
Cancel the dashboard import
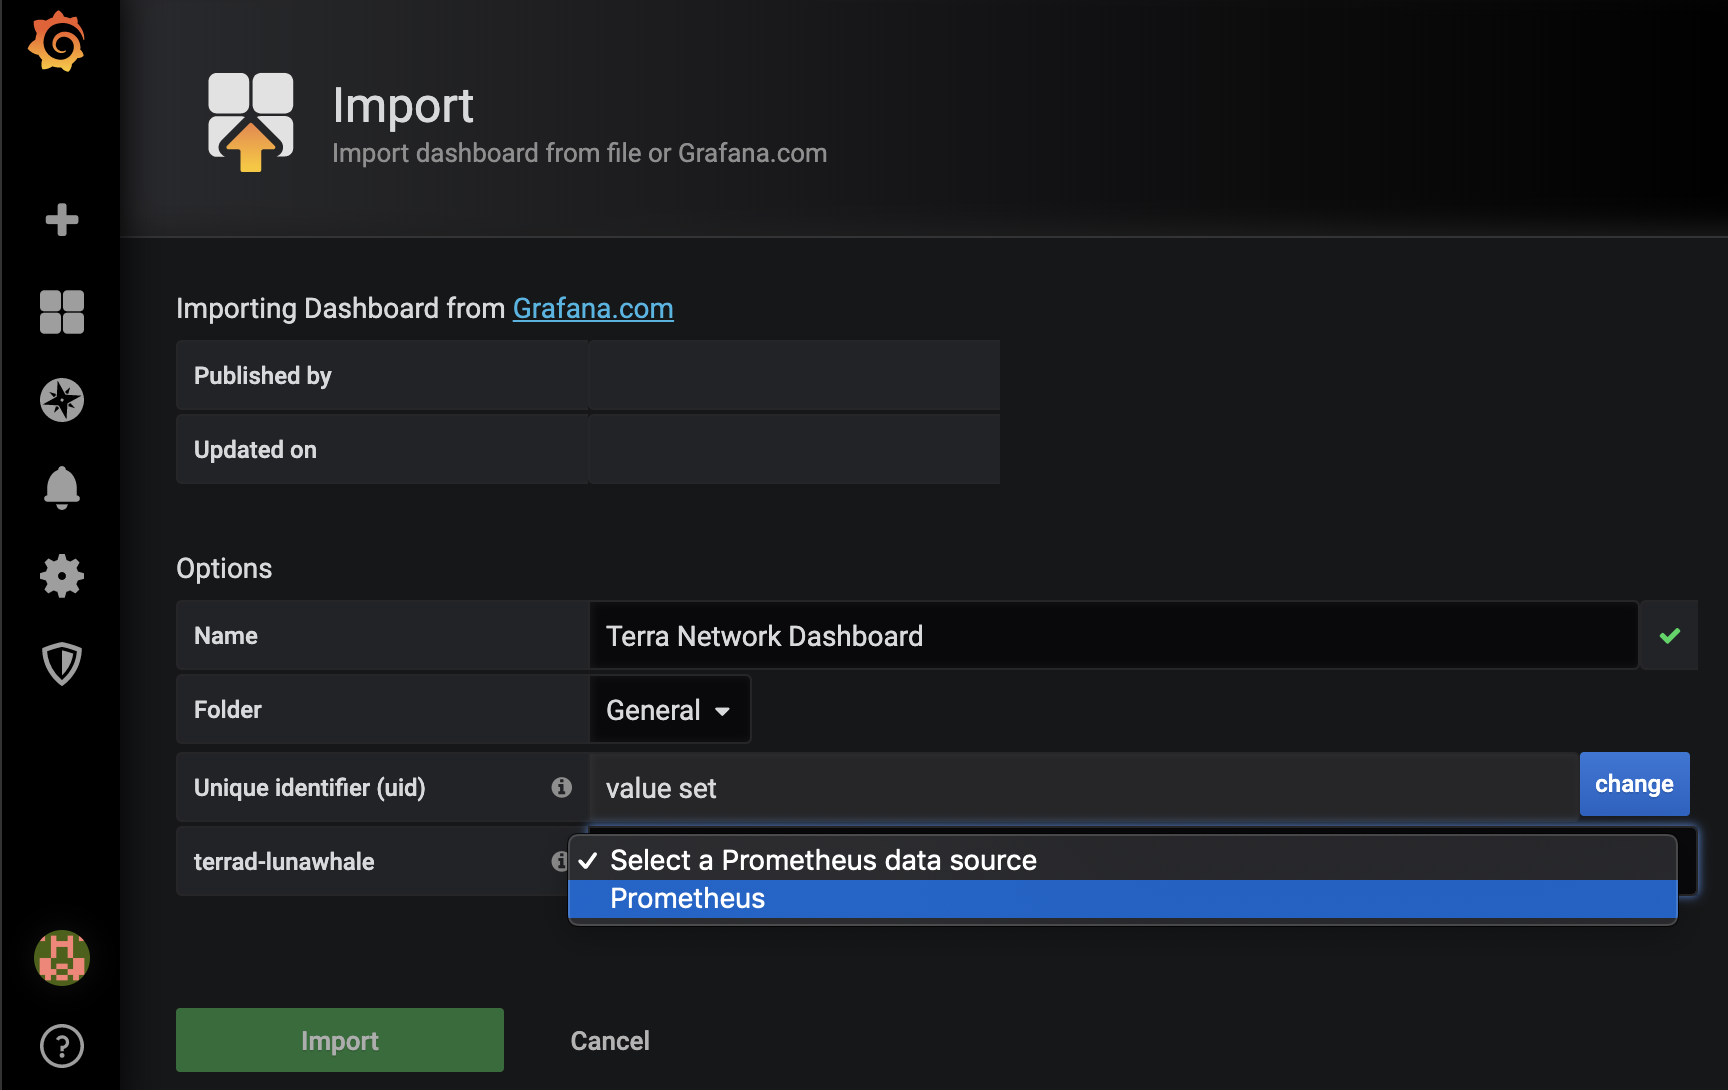pyautogui.click(x=610, y=1041)
